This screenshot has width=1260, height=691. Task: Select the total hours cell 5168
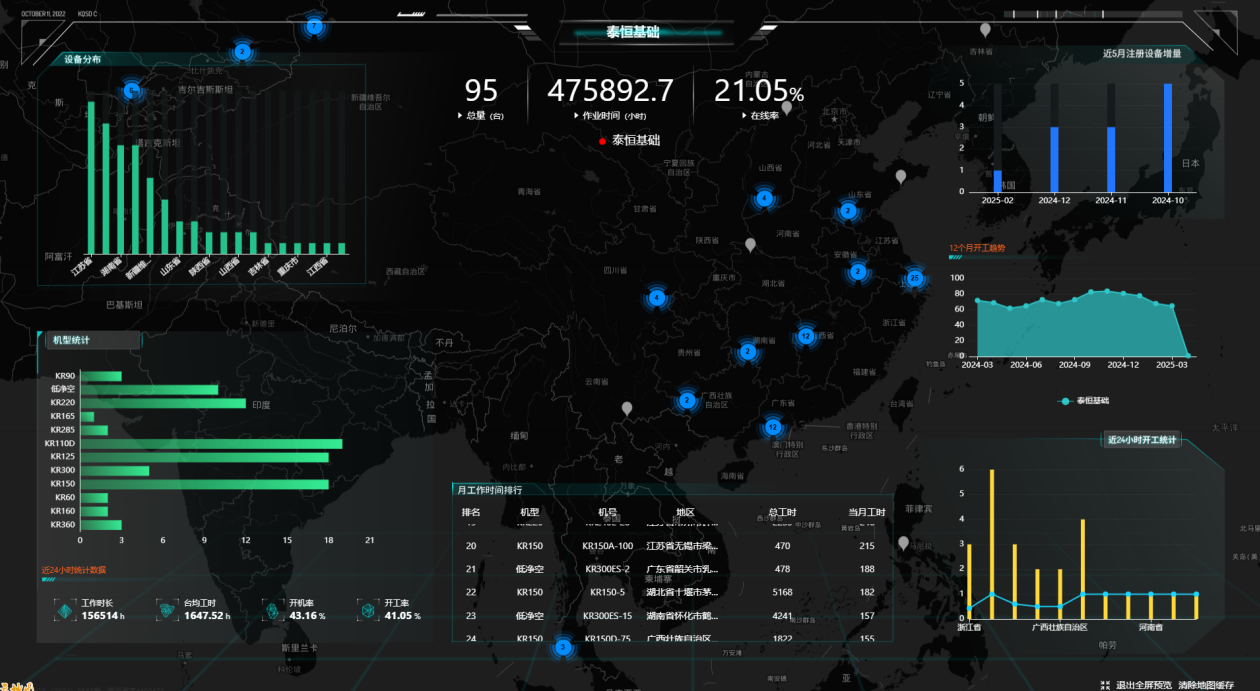782,592
